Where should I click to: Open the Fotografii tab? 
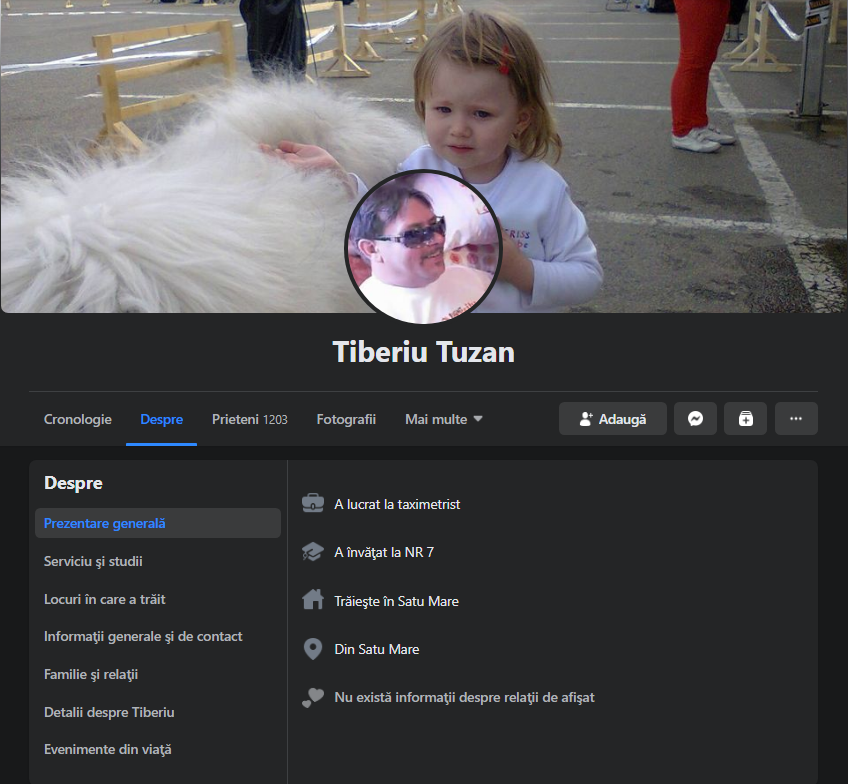pos(346,420)
